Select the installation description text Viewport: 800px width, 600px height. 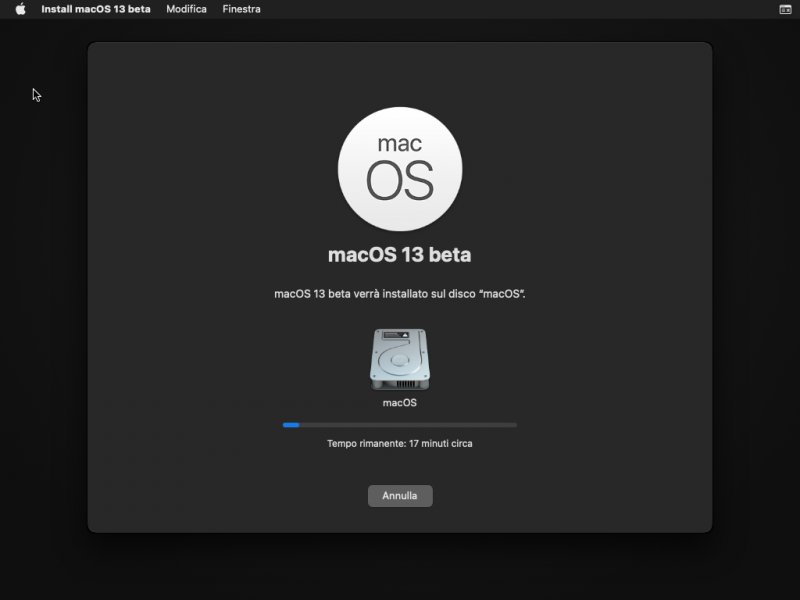coord(400,295)
